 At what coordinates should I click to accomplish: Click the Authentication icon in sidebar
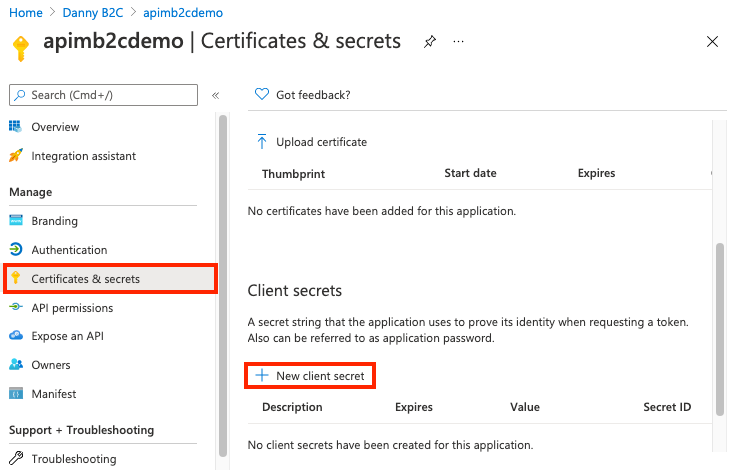click(15, 250)
